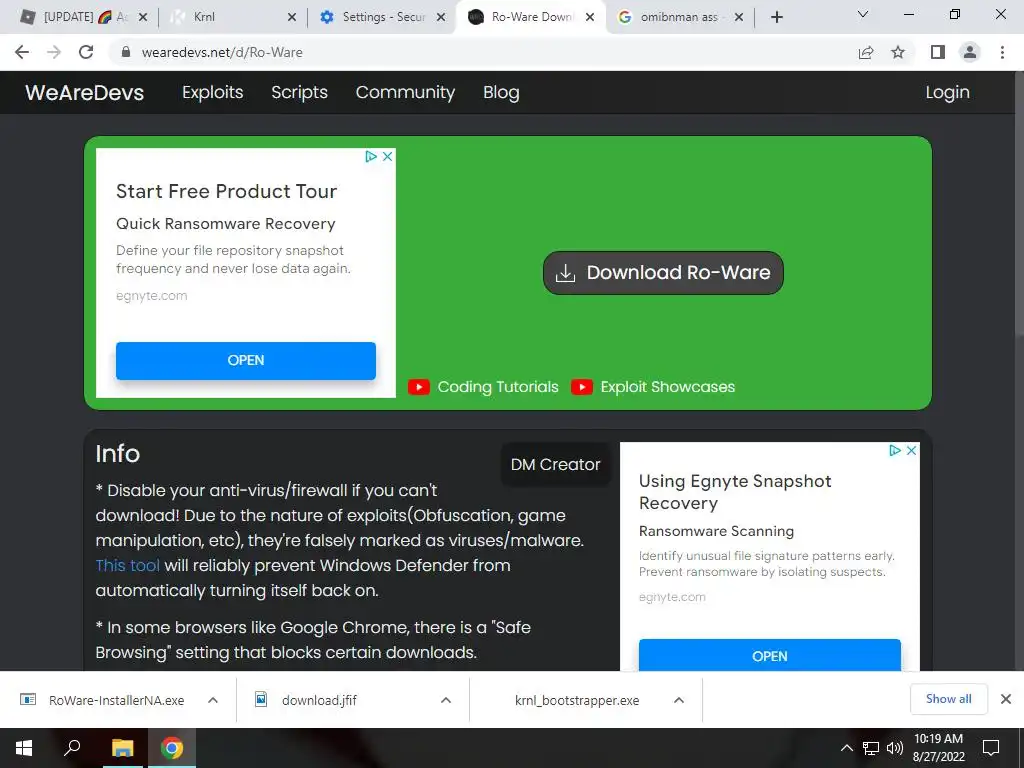
Task: Reload the Ro-Ware page
Action: 86,52
